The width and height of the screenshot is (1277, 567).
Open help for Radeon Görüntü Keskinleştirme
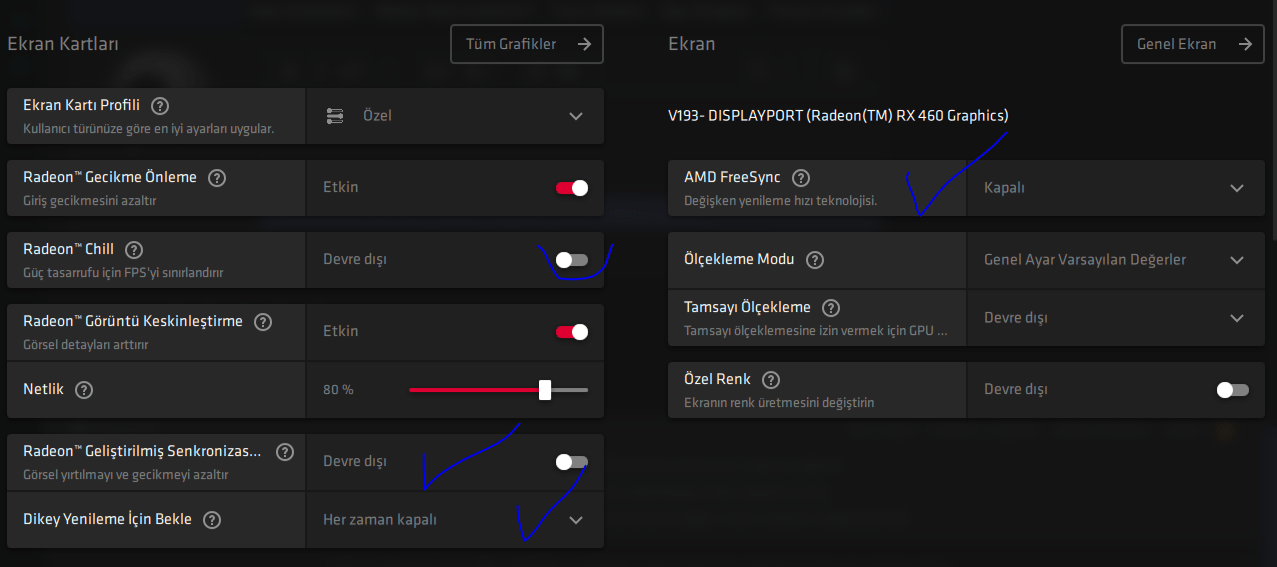[263, 321]
